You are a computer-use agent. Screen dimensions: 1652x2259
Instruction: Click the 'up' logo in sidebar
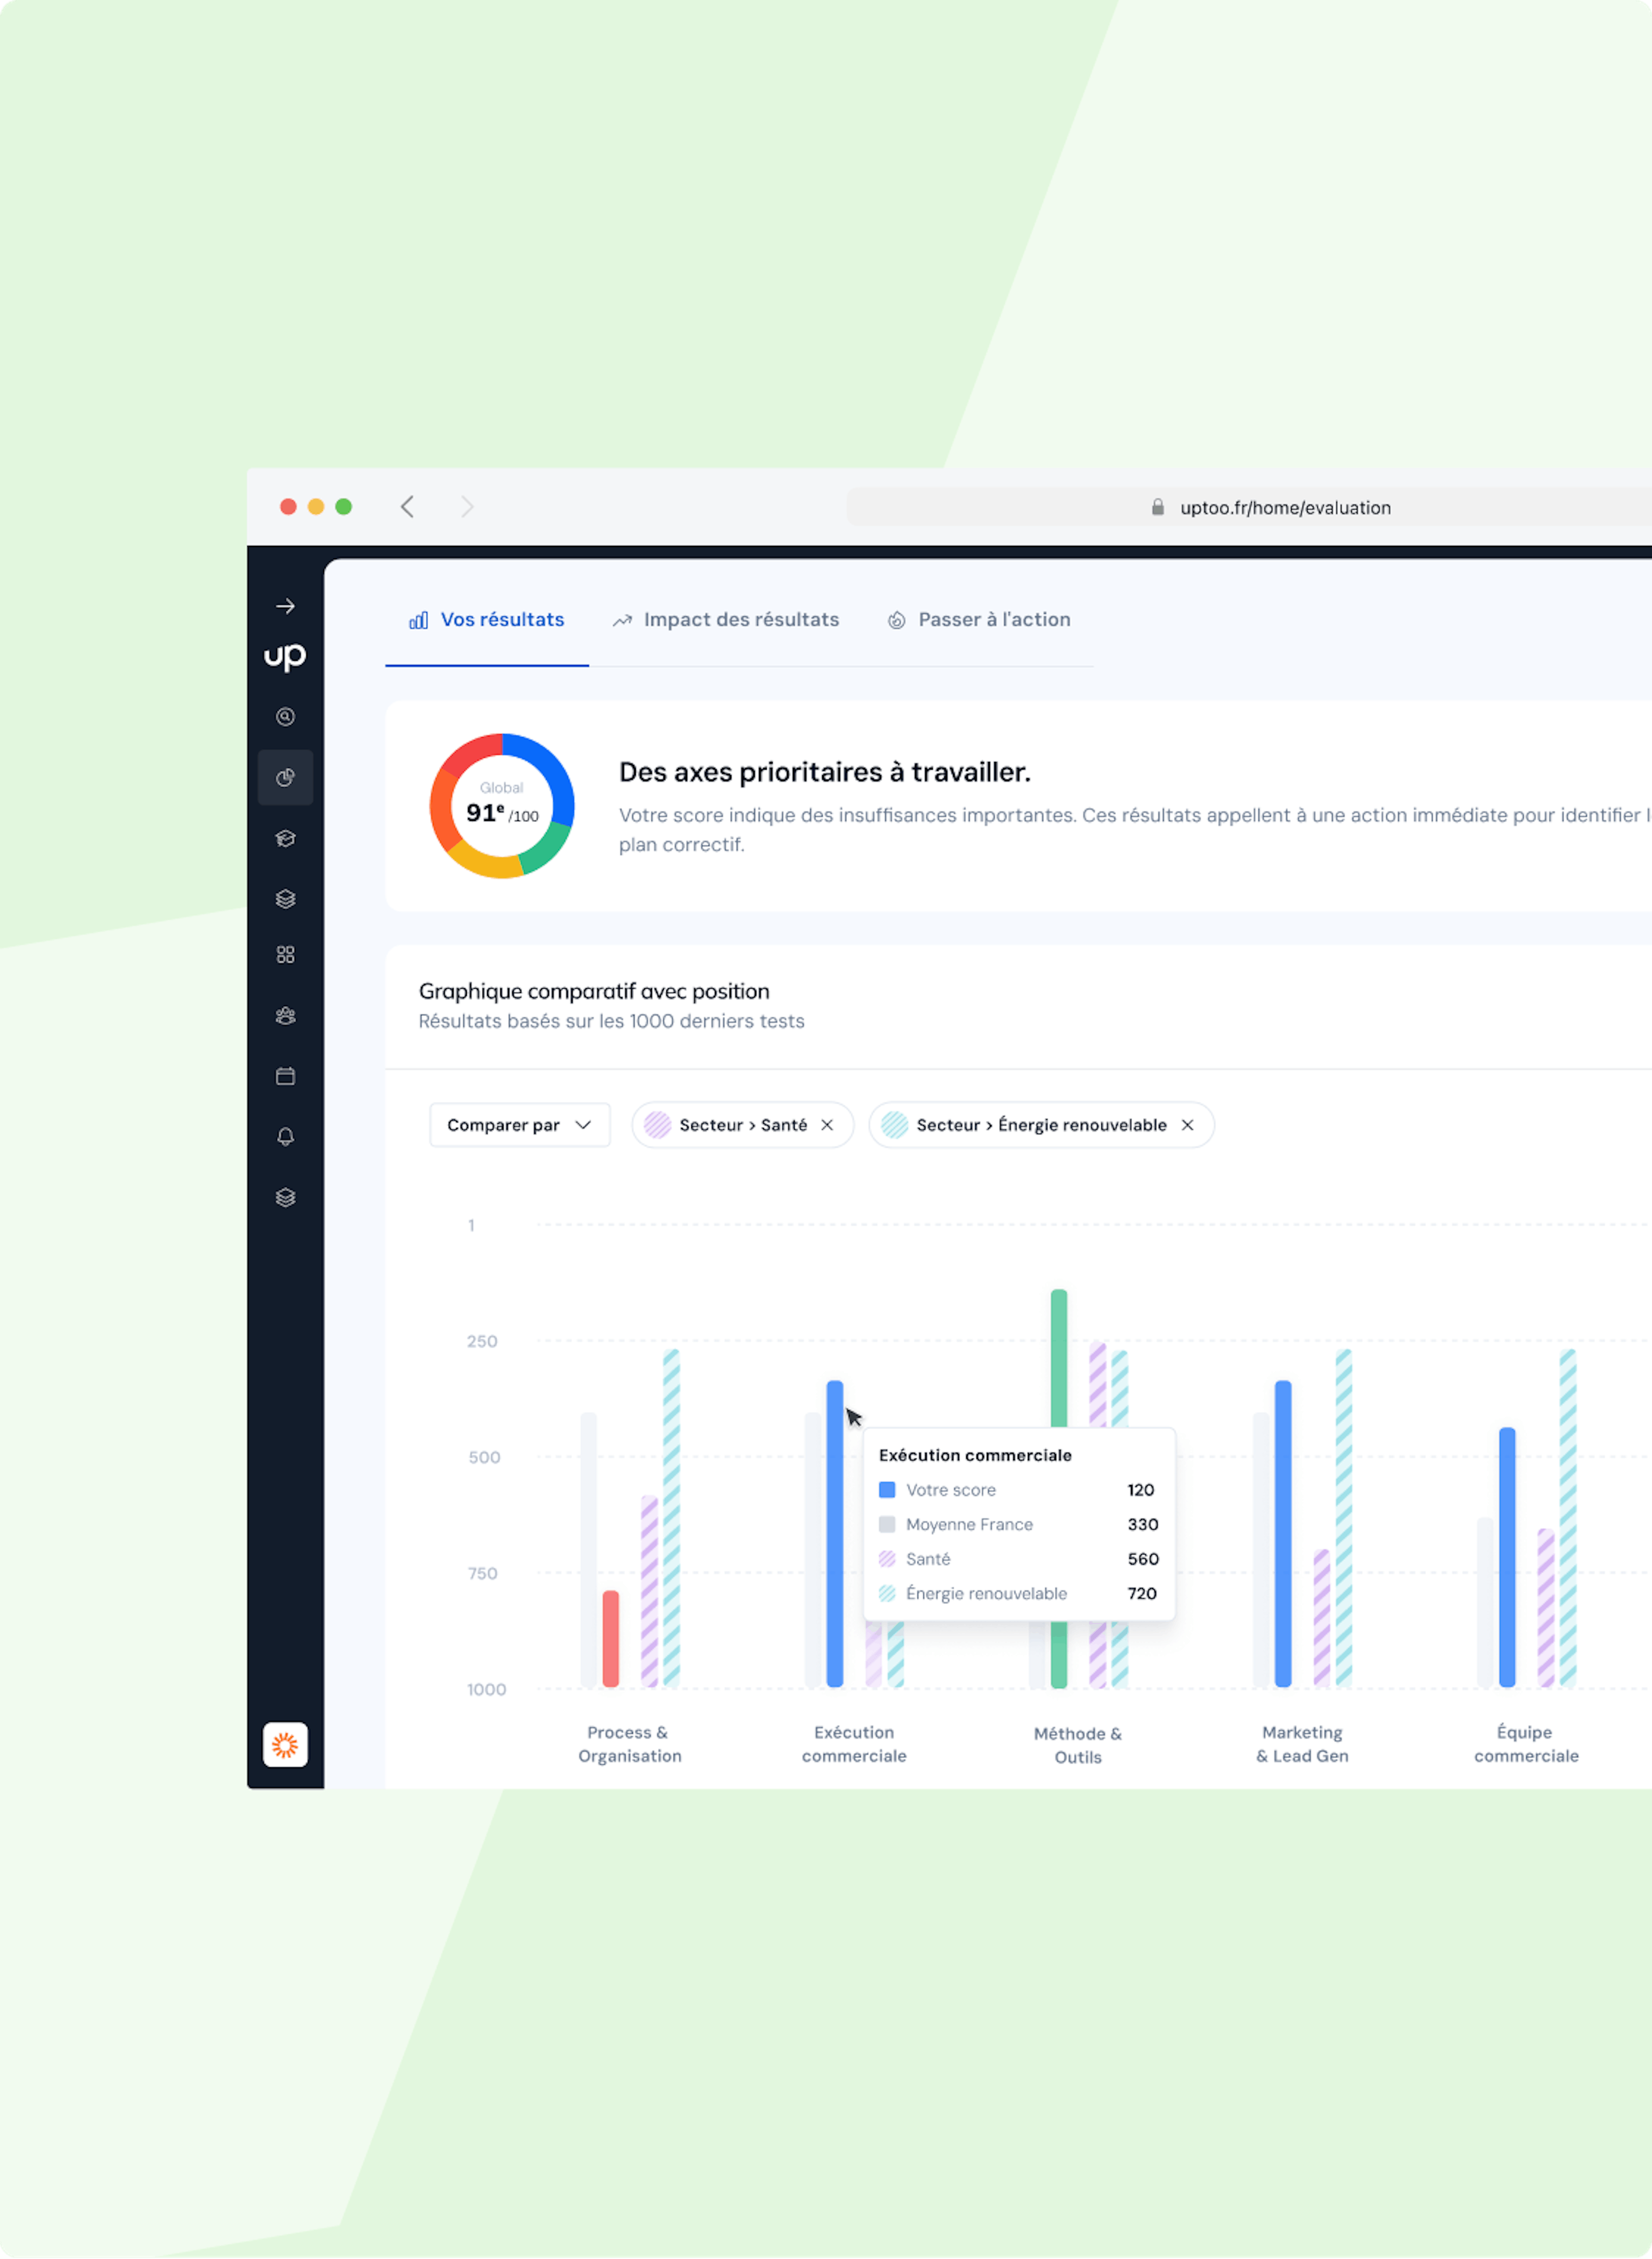coord(285,656)
